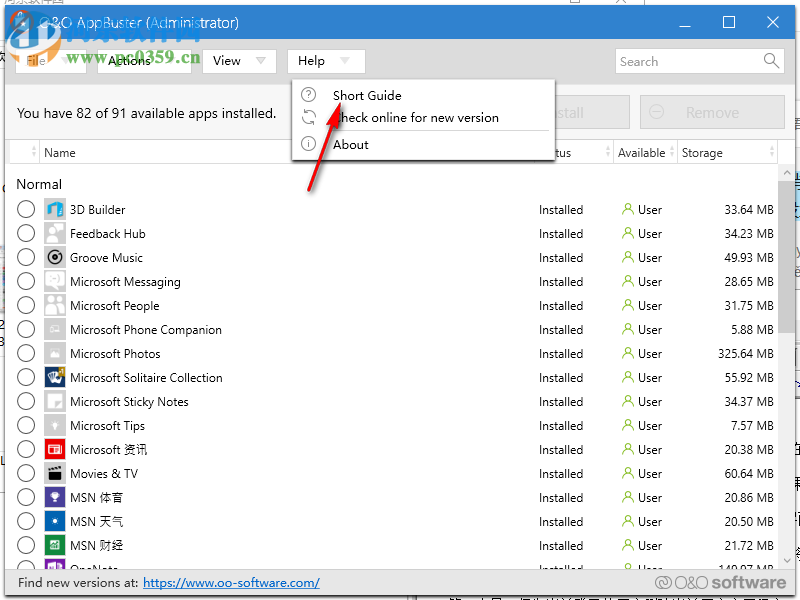Image resolution: width=800 pixels, height=600 pixels.
Task: Choose Check online for new version
Action: click(x=416, y=117)
